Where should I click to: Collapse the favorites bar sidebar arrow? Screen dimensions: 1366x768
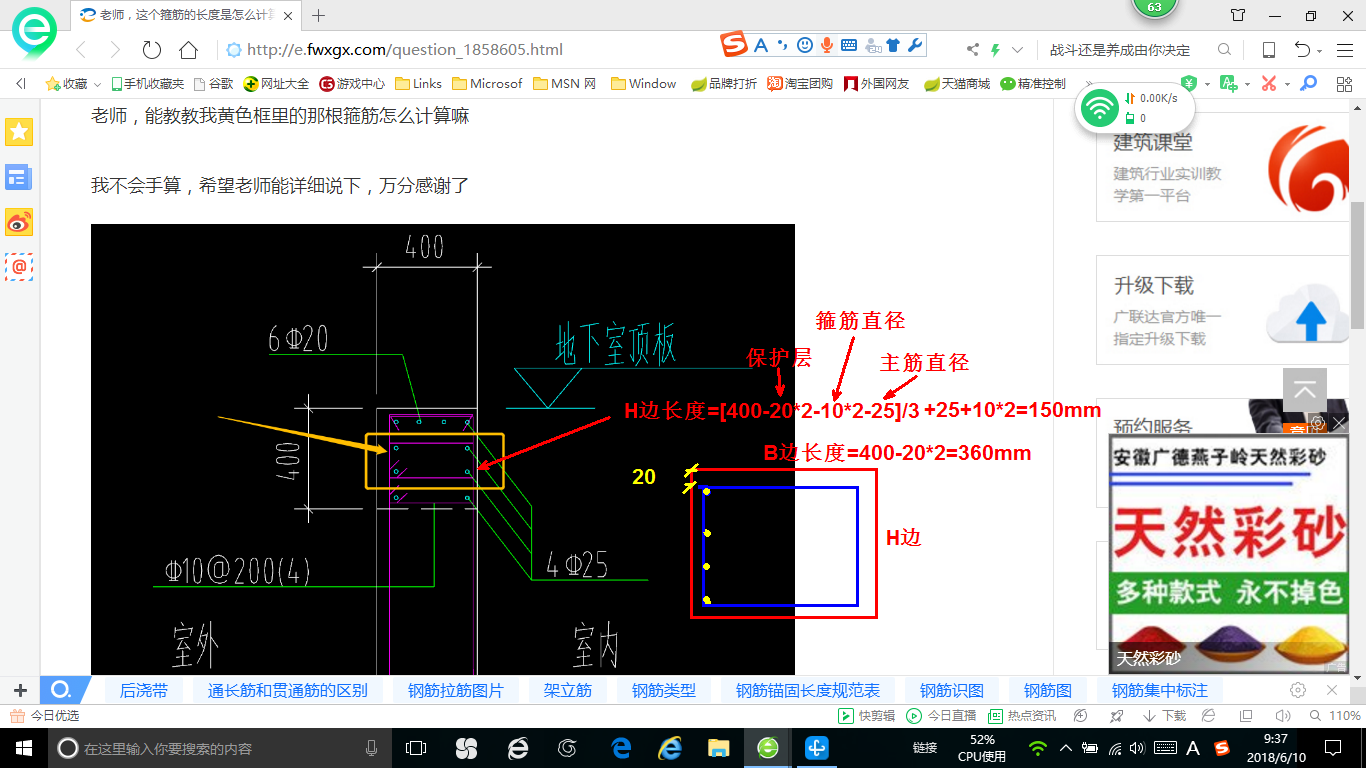21,84
